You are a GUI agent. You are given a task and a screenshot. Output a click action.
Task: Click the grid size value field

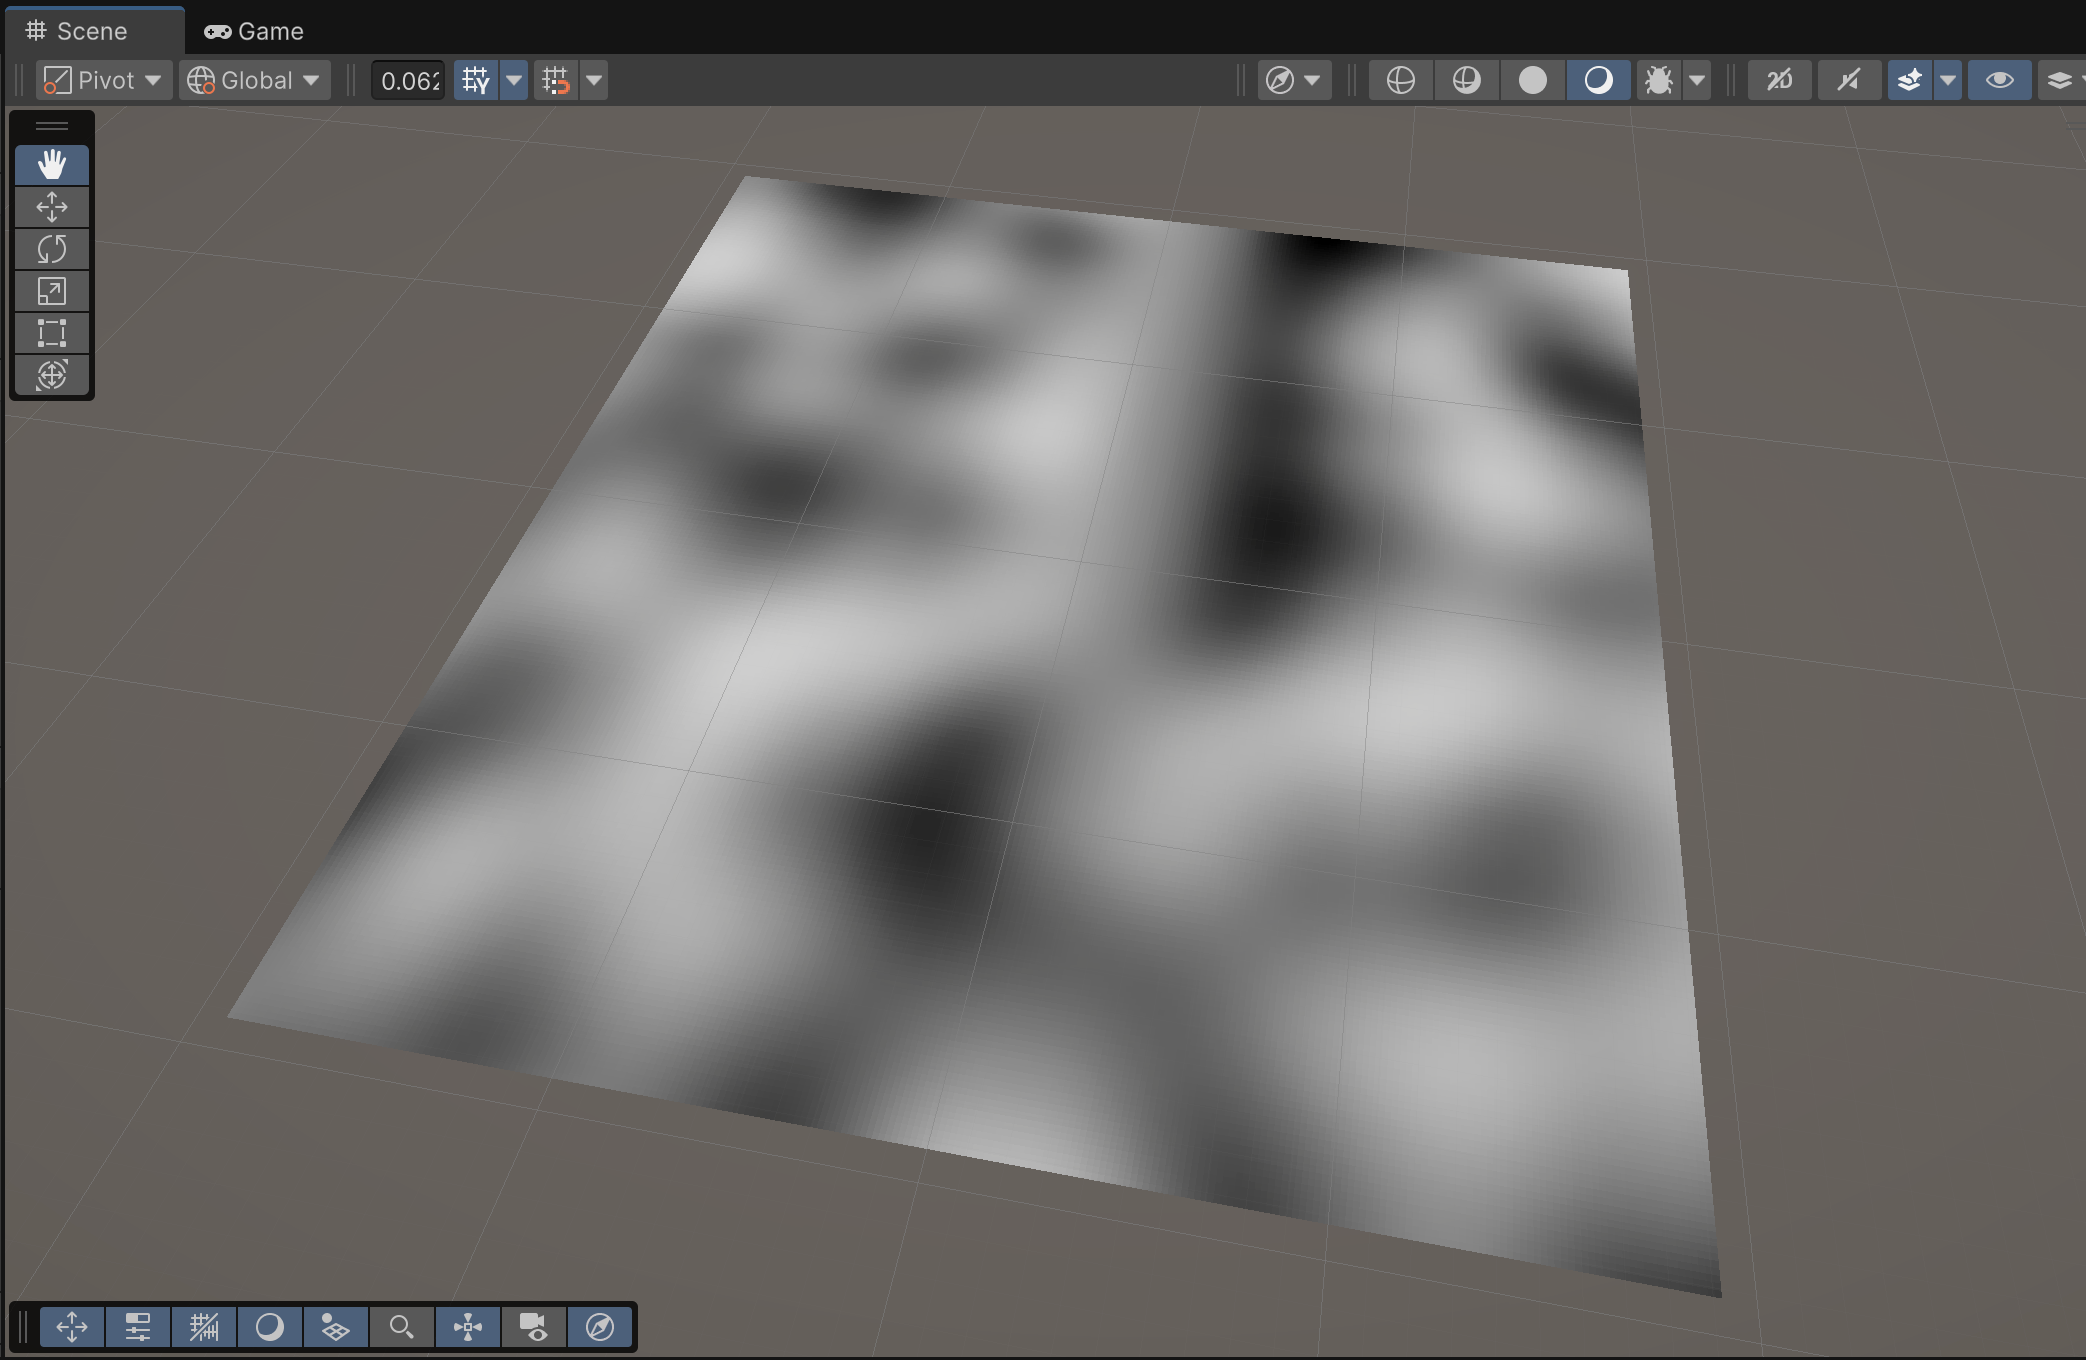[x=409, y=80]
